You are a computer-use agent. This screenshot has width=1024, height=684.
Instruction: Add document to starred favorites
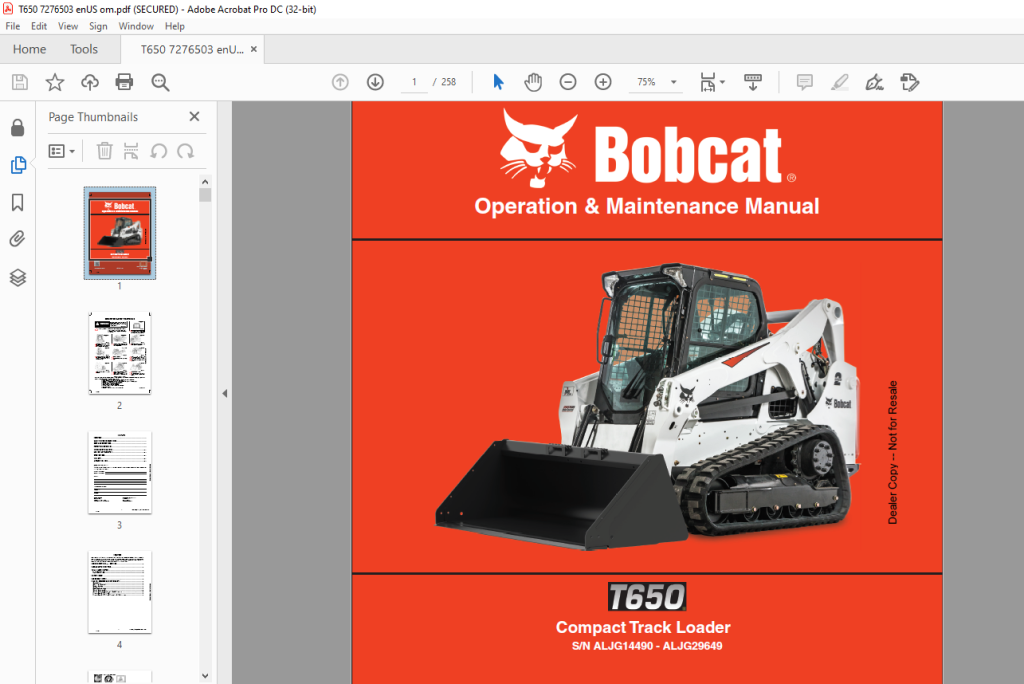[55, 82]
